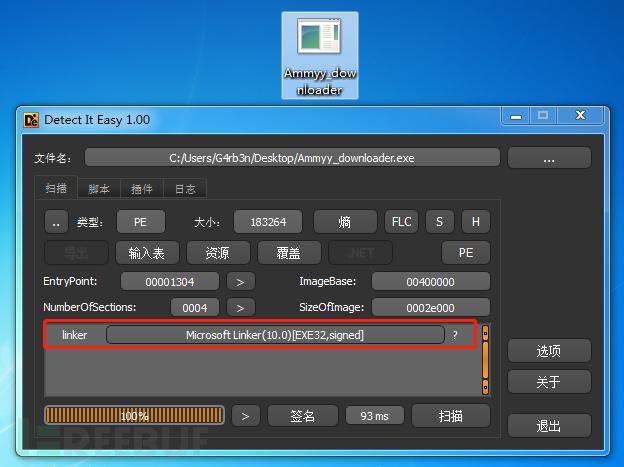This screenshot has height=467, width=624.
Task: Open the Ammyy_downloader desktop icon
Action: pos(320,56)
